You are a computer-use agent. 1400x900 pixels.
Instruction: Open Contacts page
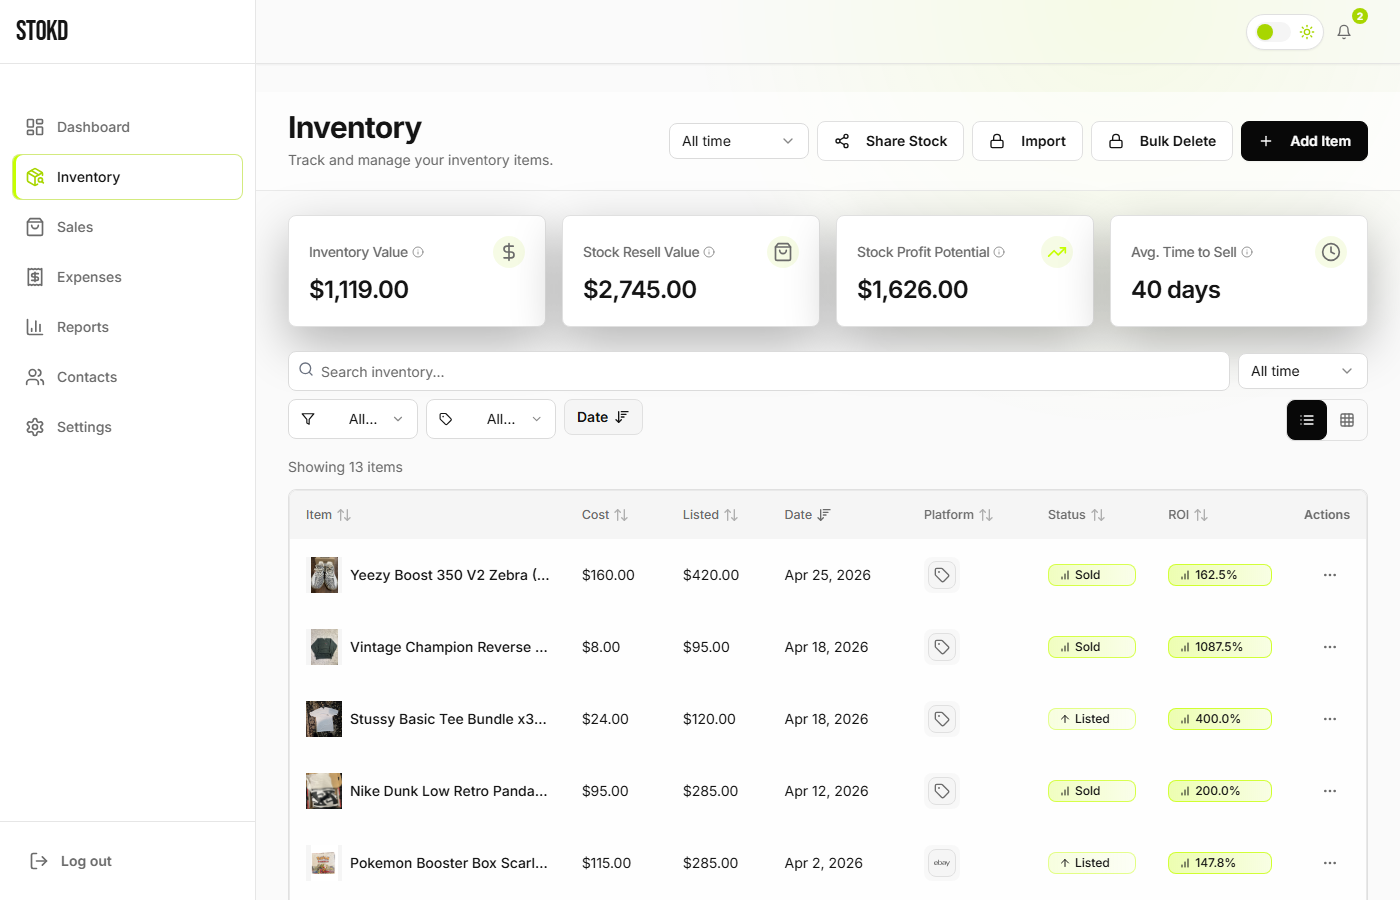[x=128, y=377]
